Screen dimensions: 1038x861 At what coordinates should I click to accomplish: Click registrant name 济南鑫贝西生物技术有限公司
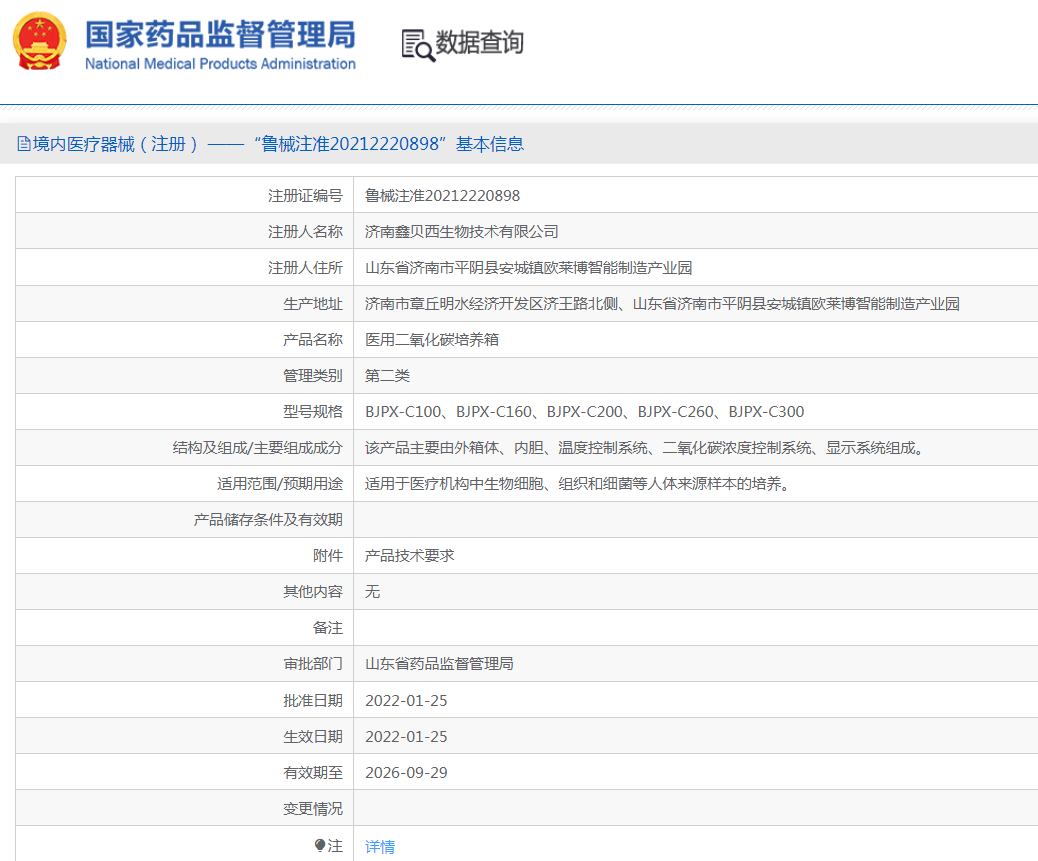pyautogui.click(x=461, y=232)
